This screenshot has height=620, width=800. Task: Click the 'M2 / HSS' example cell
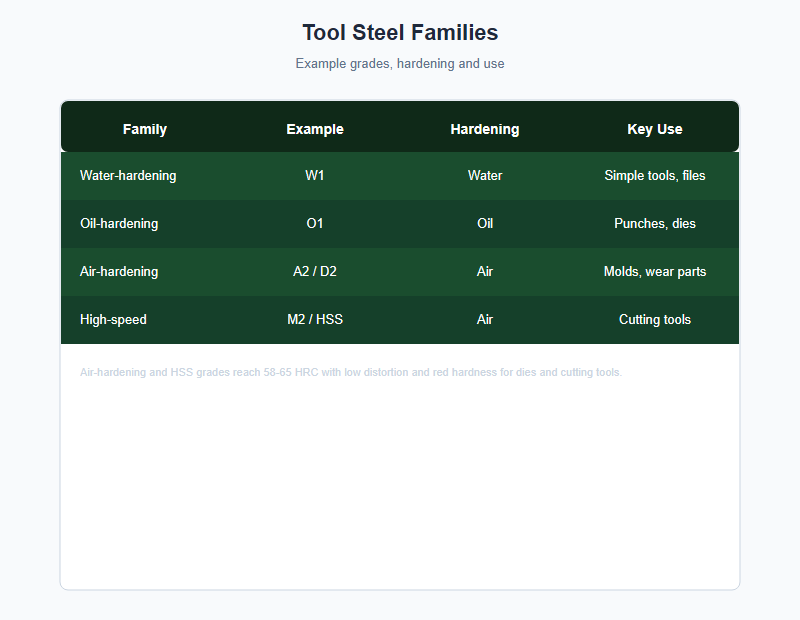(315, 319)
